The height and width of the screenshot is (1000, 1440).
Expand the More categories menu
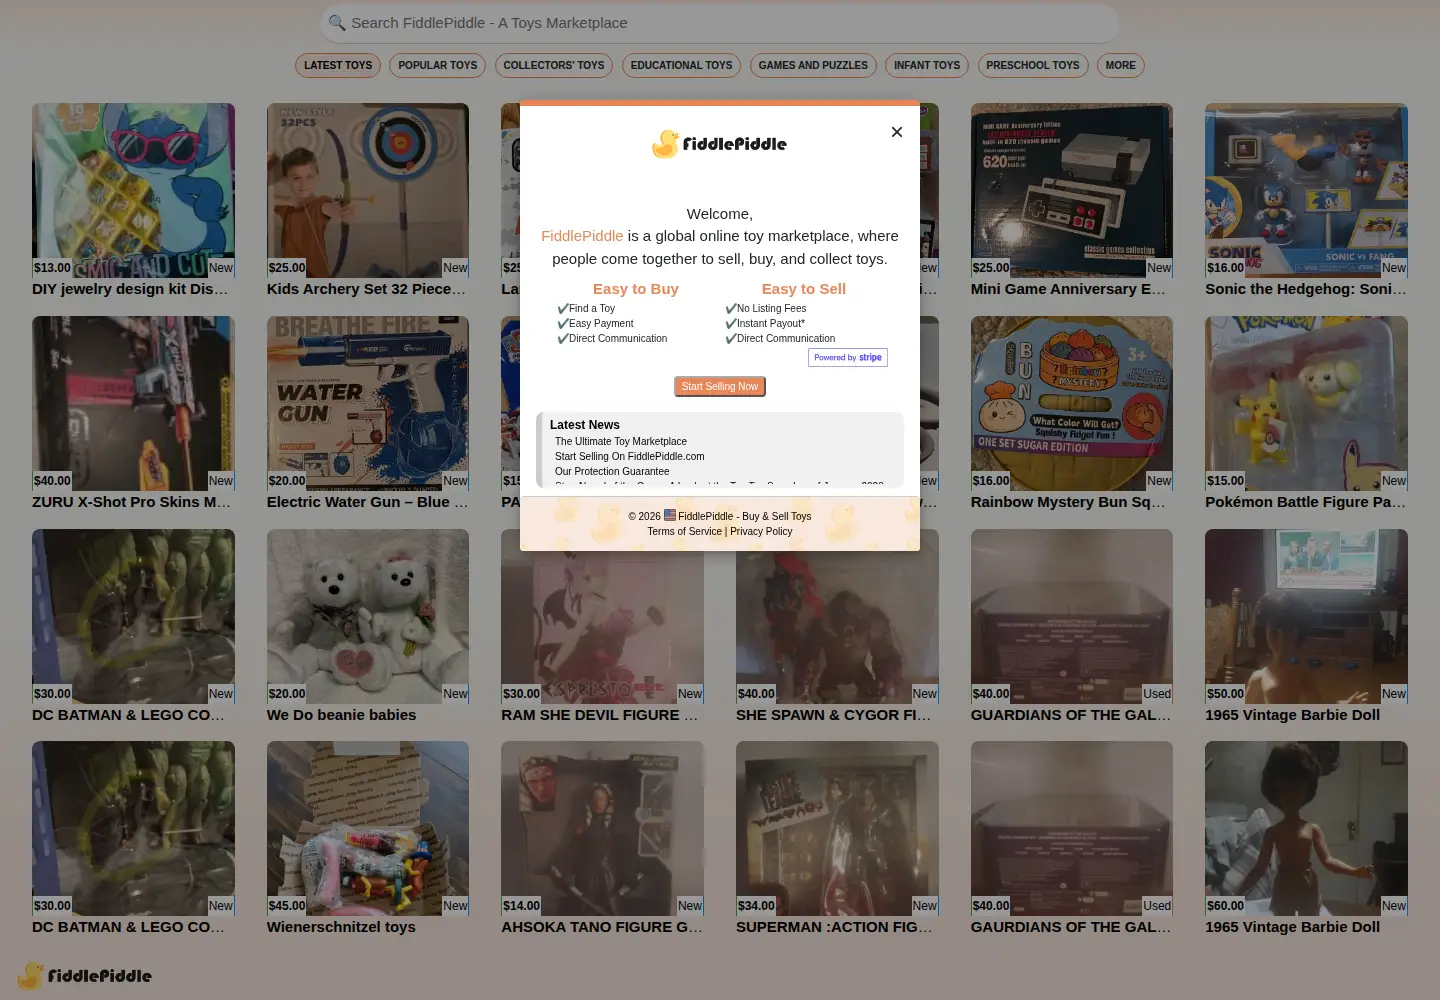click(x=1121, y=66)
